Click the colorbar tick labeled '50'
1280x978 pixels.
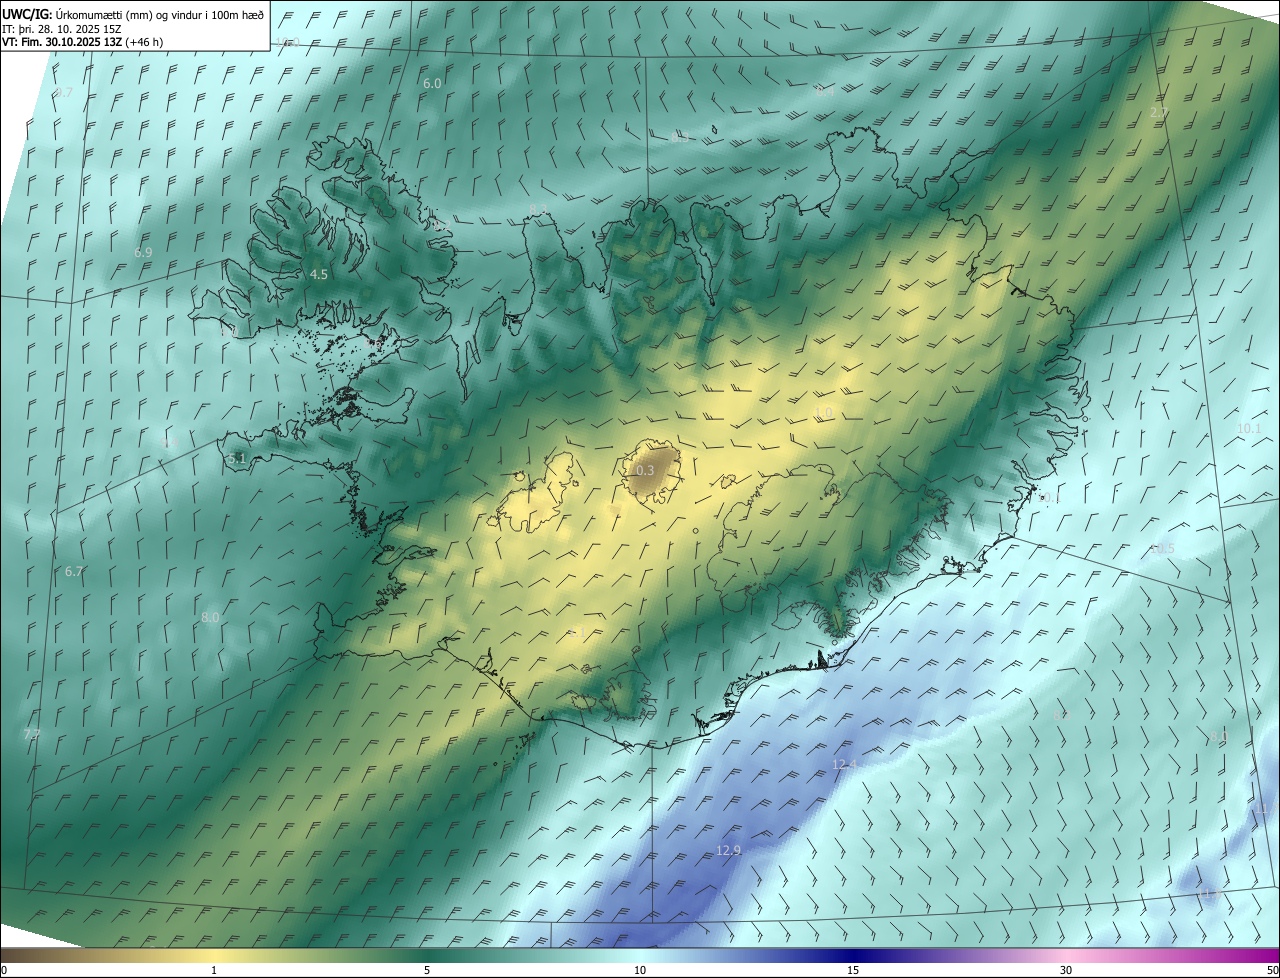(x=1272, y=970)
